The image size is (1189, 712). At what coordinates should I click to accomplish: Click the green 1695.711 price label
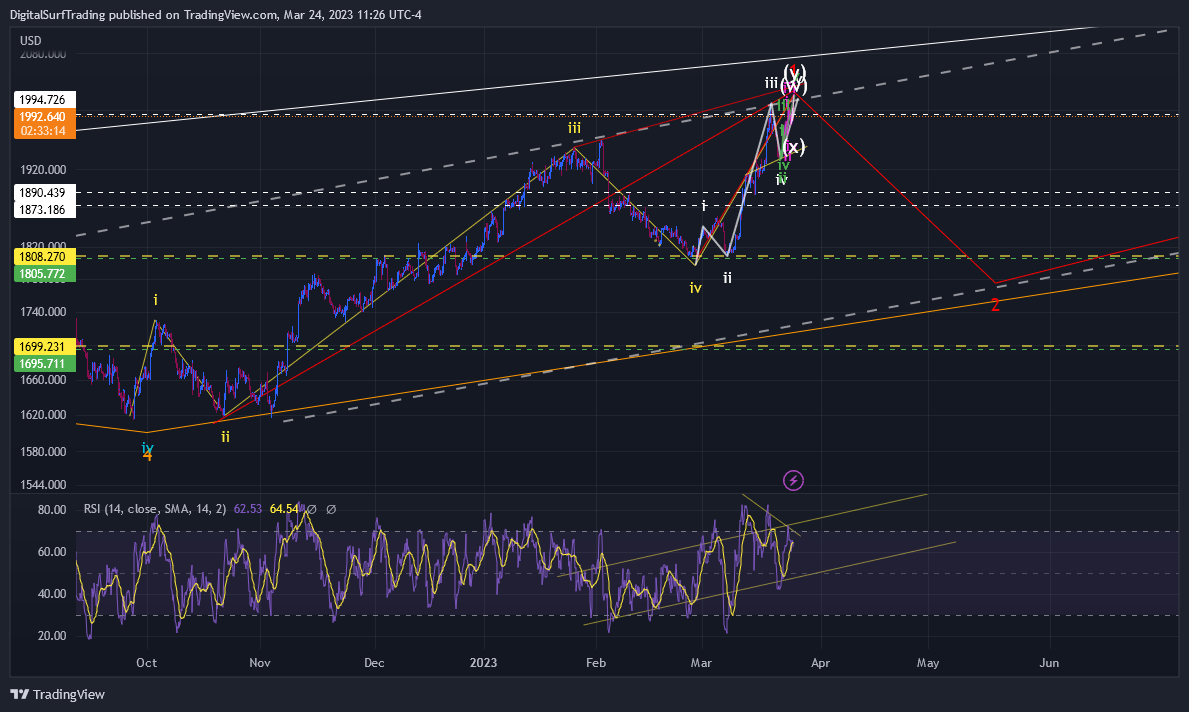click(44, 363)
